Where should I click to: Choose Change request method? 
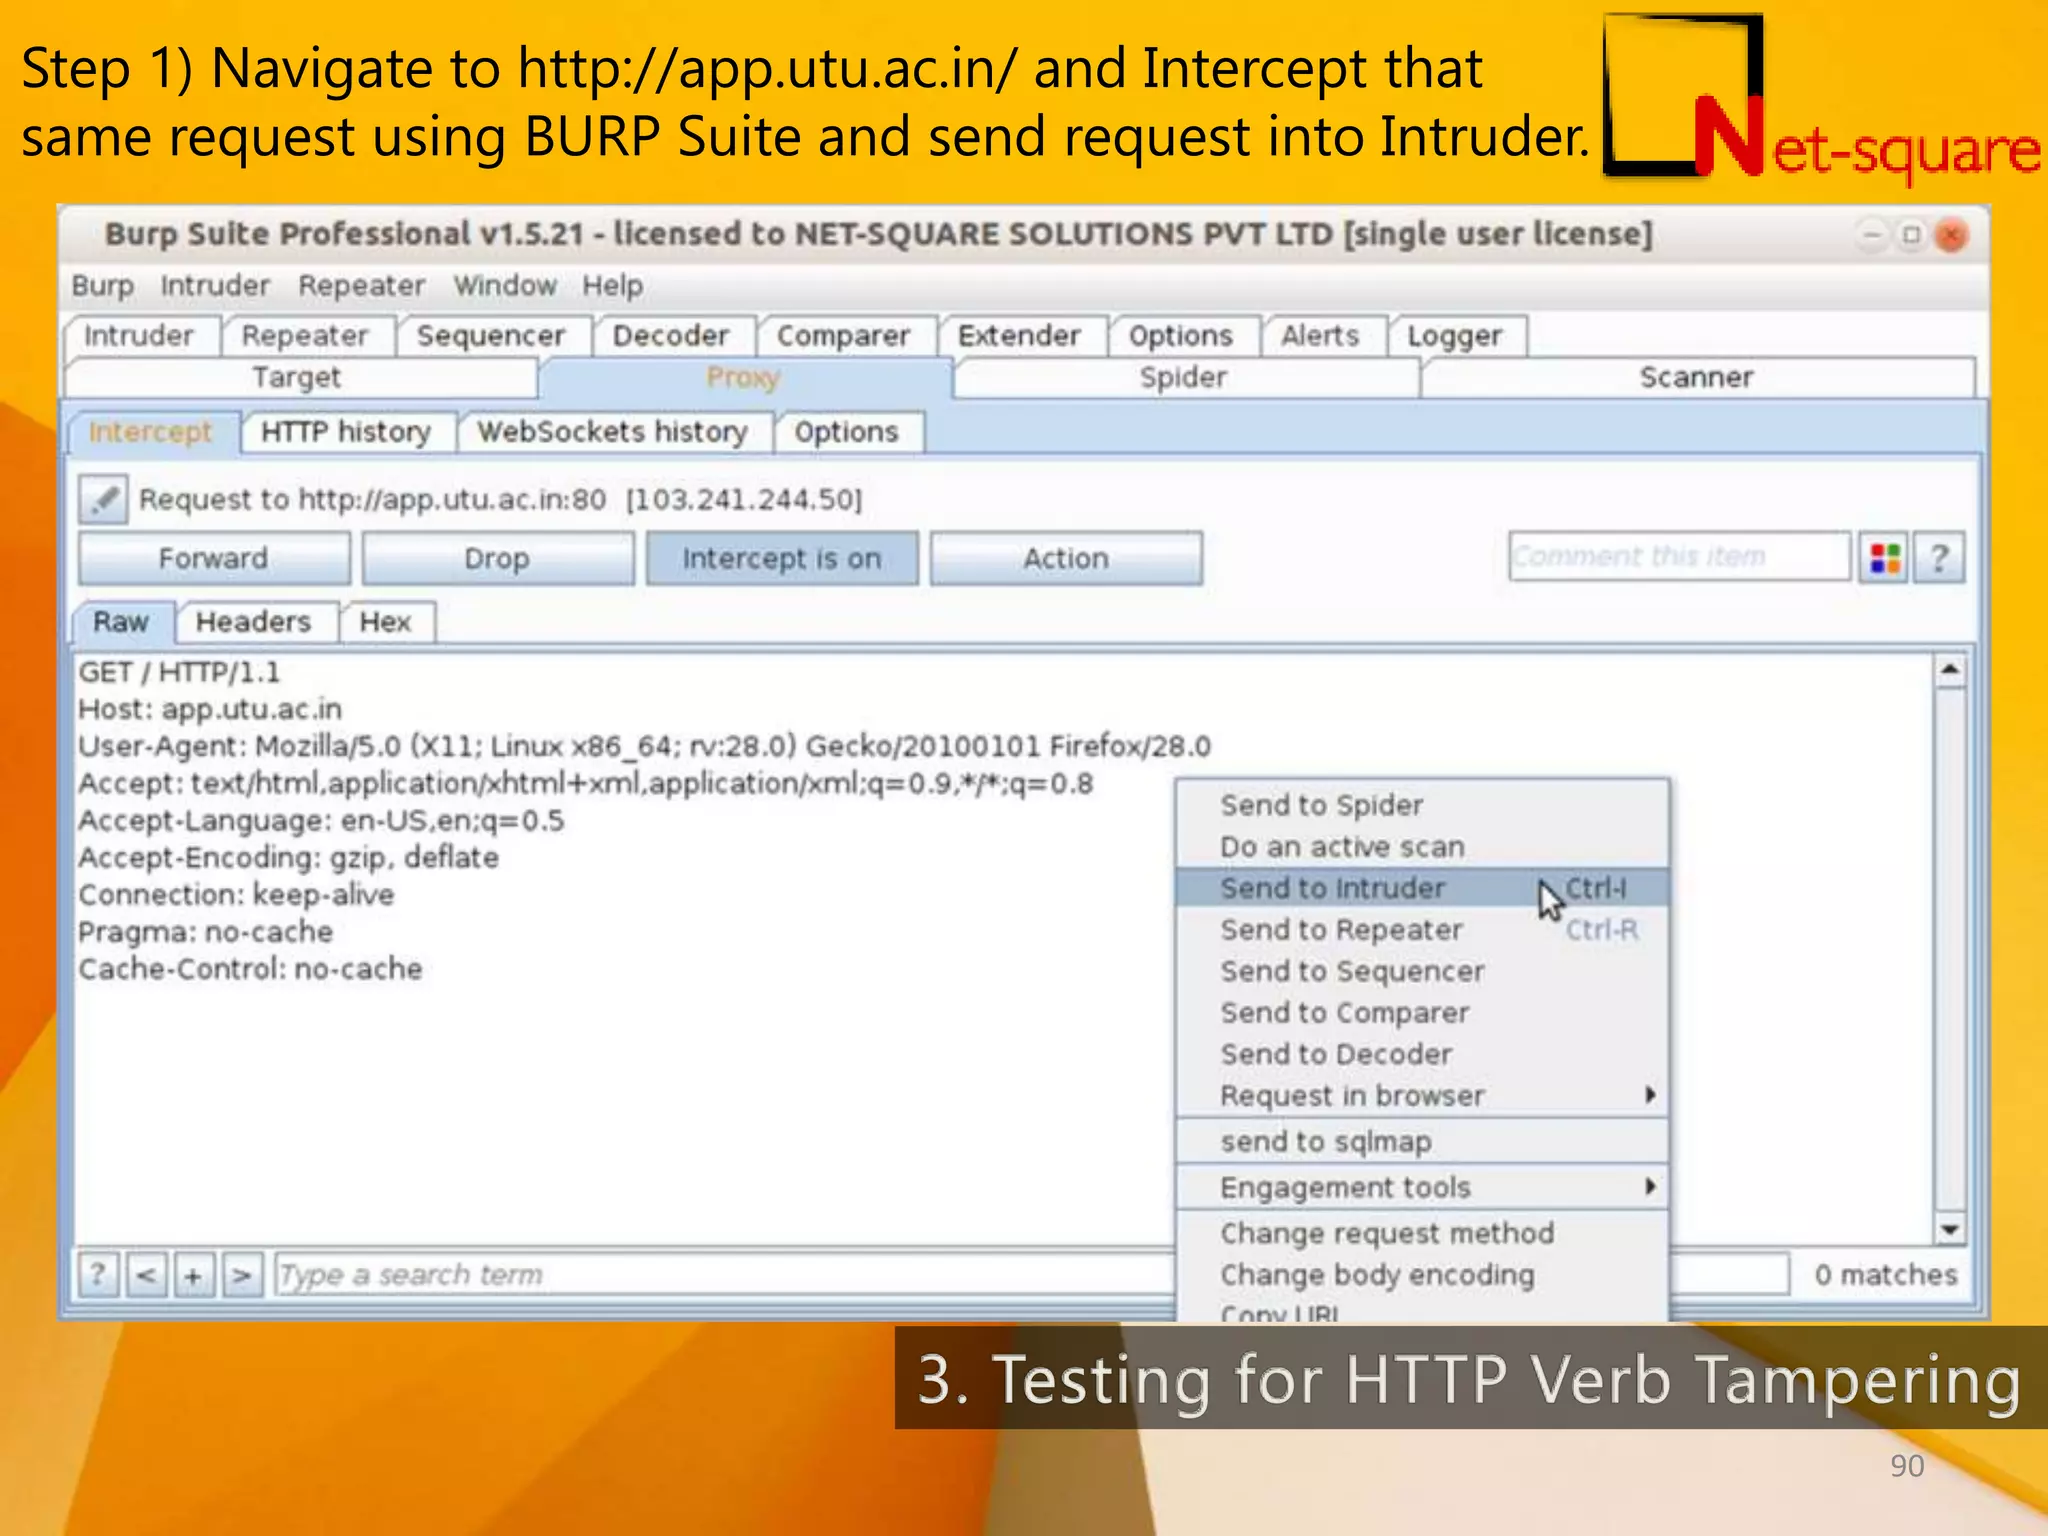tap(1422, 1233)
